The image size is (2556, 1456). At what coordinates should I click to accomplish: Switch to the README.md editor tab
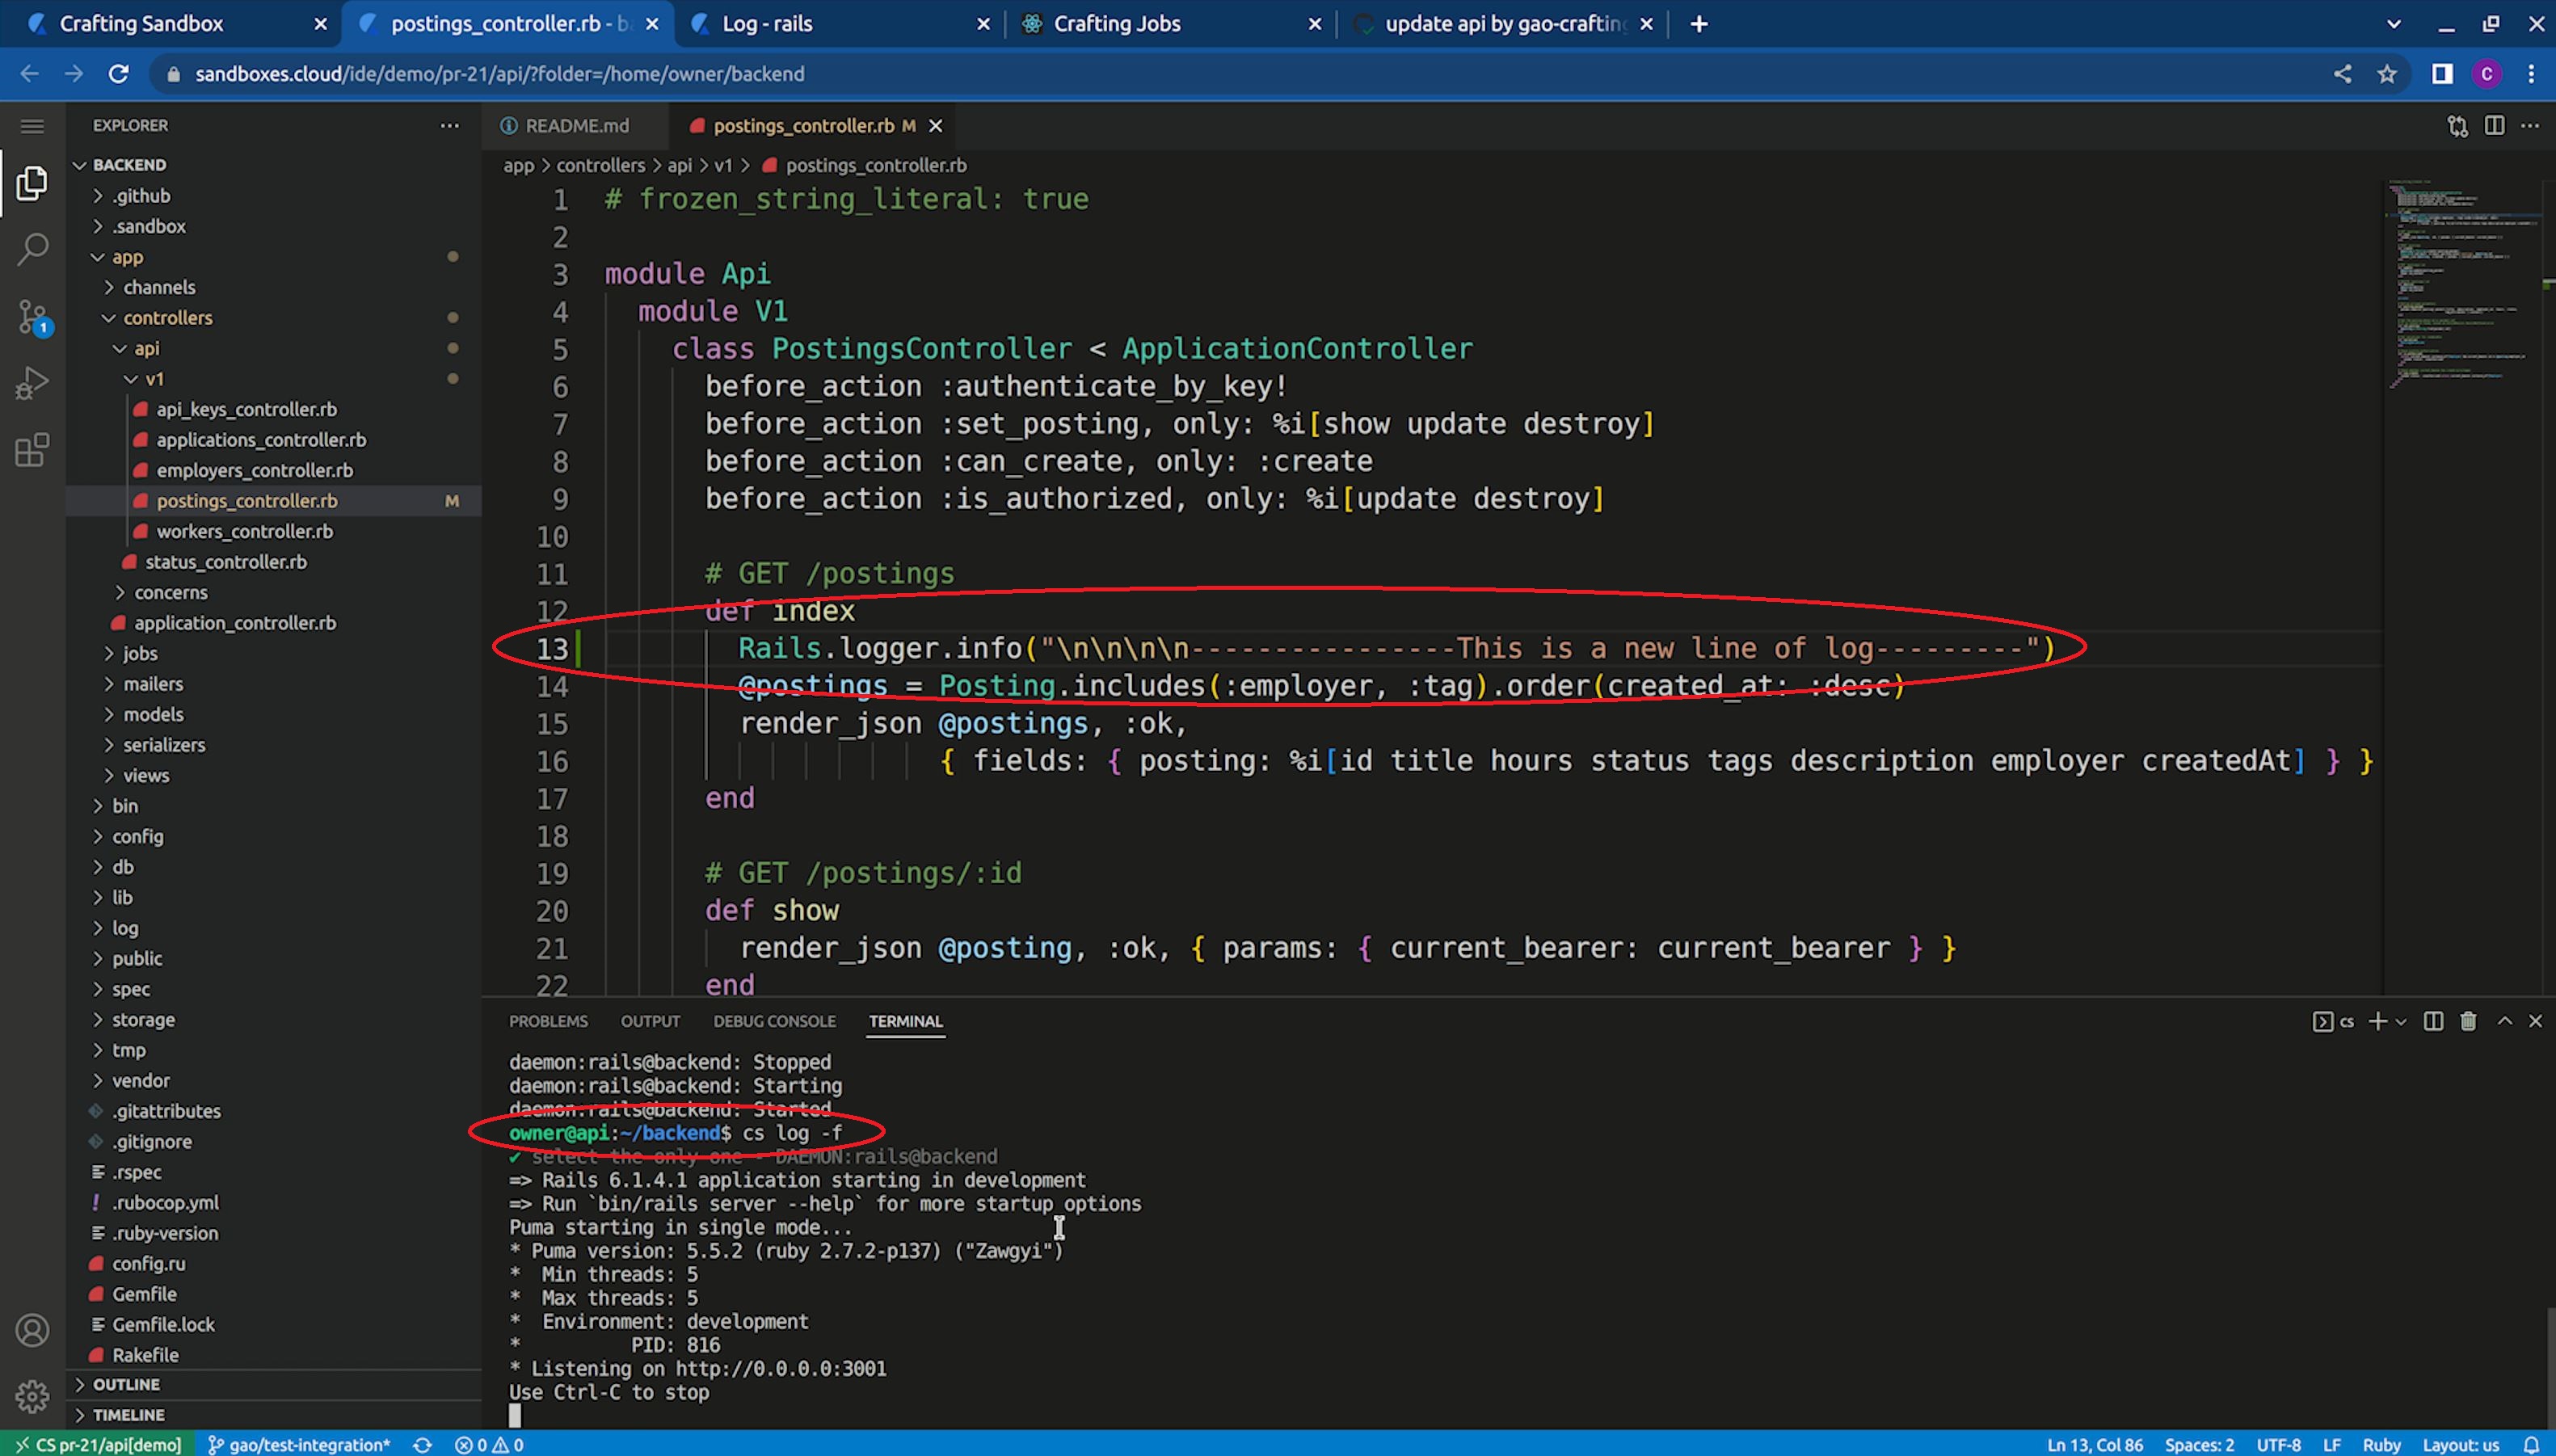pos(576,125)
